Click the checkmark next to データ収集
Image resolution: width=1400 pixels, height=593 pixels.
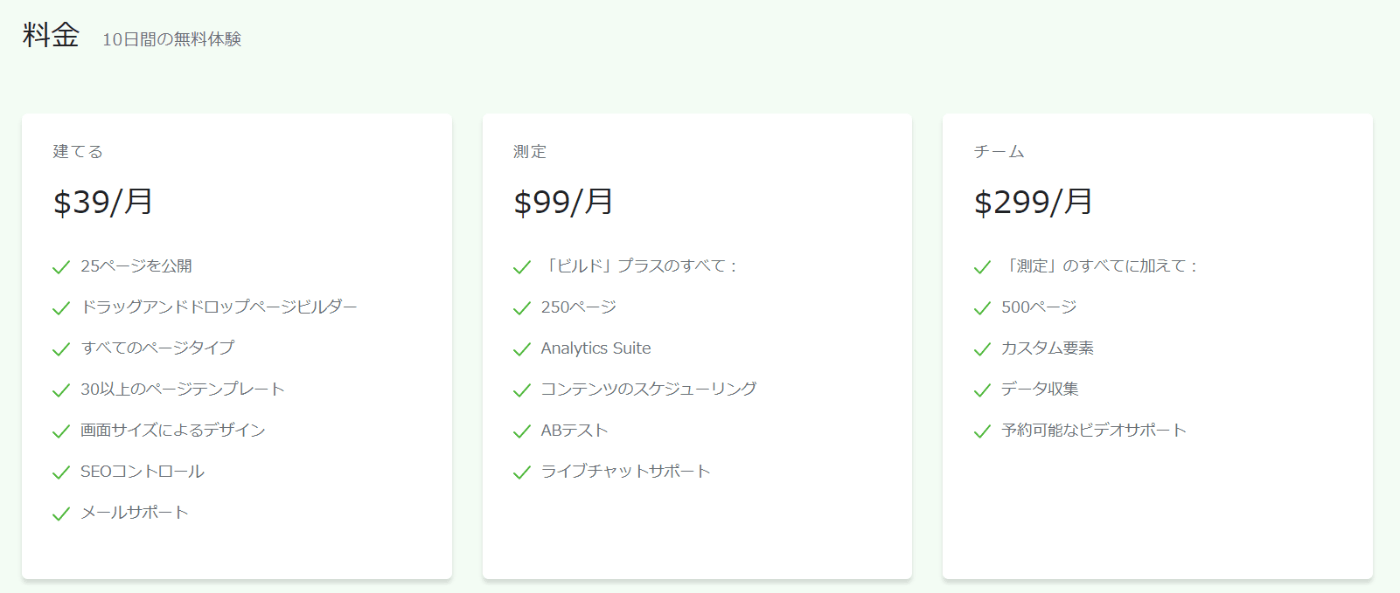(x=982, y=390)
